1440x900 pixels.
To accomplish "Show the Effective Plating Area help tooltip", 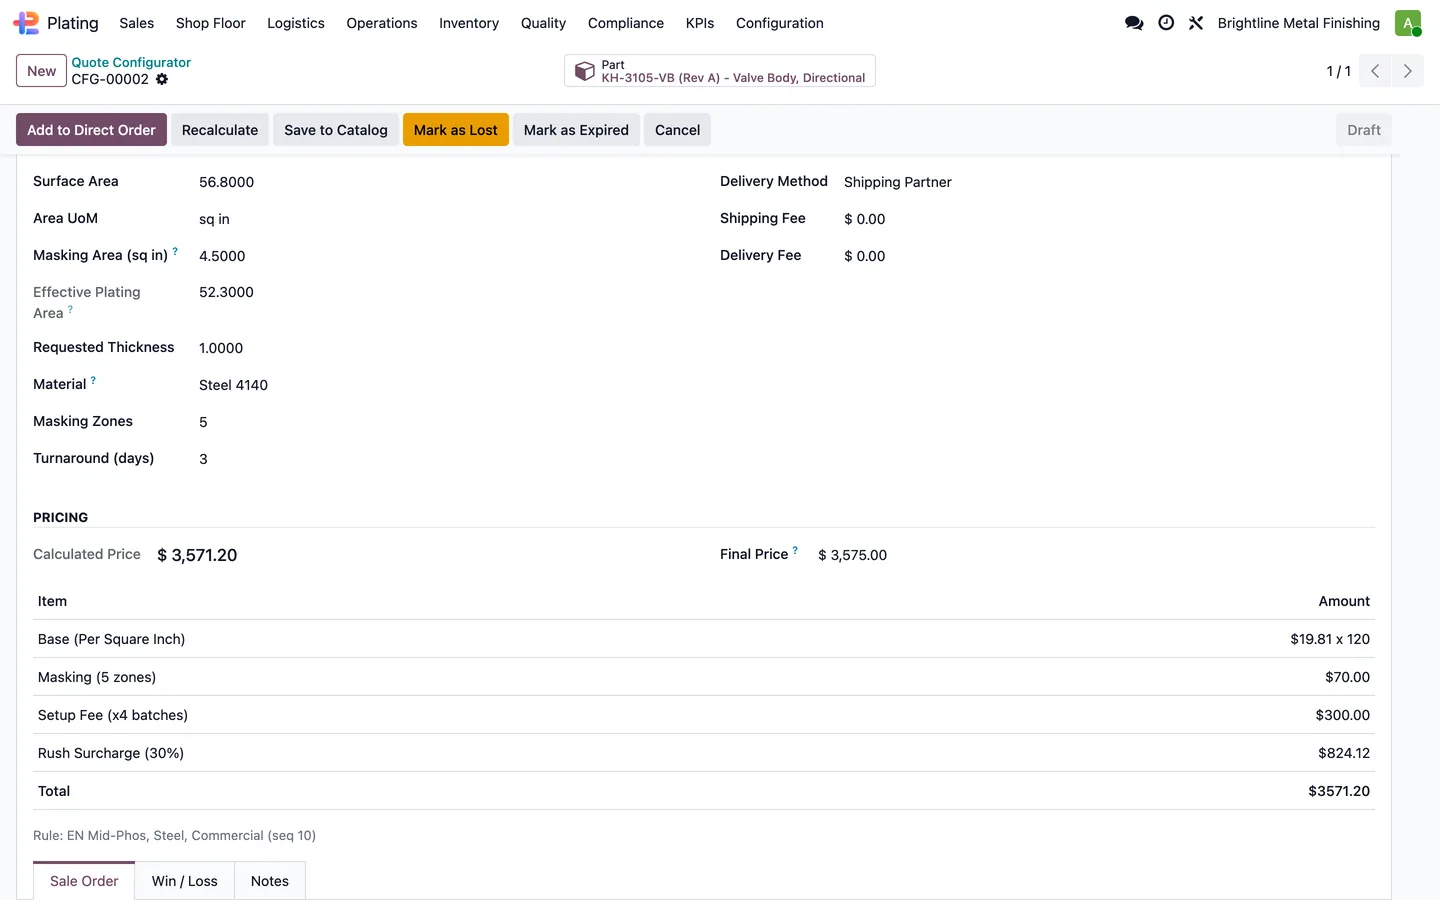I will pyautogui.click(x=70, y=309).
